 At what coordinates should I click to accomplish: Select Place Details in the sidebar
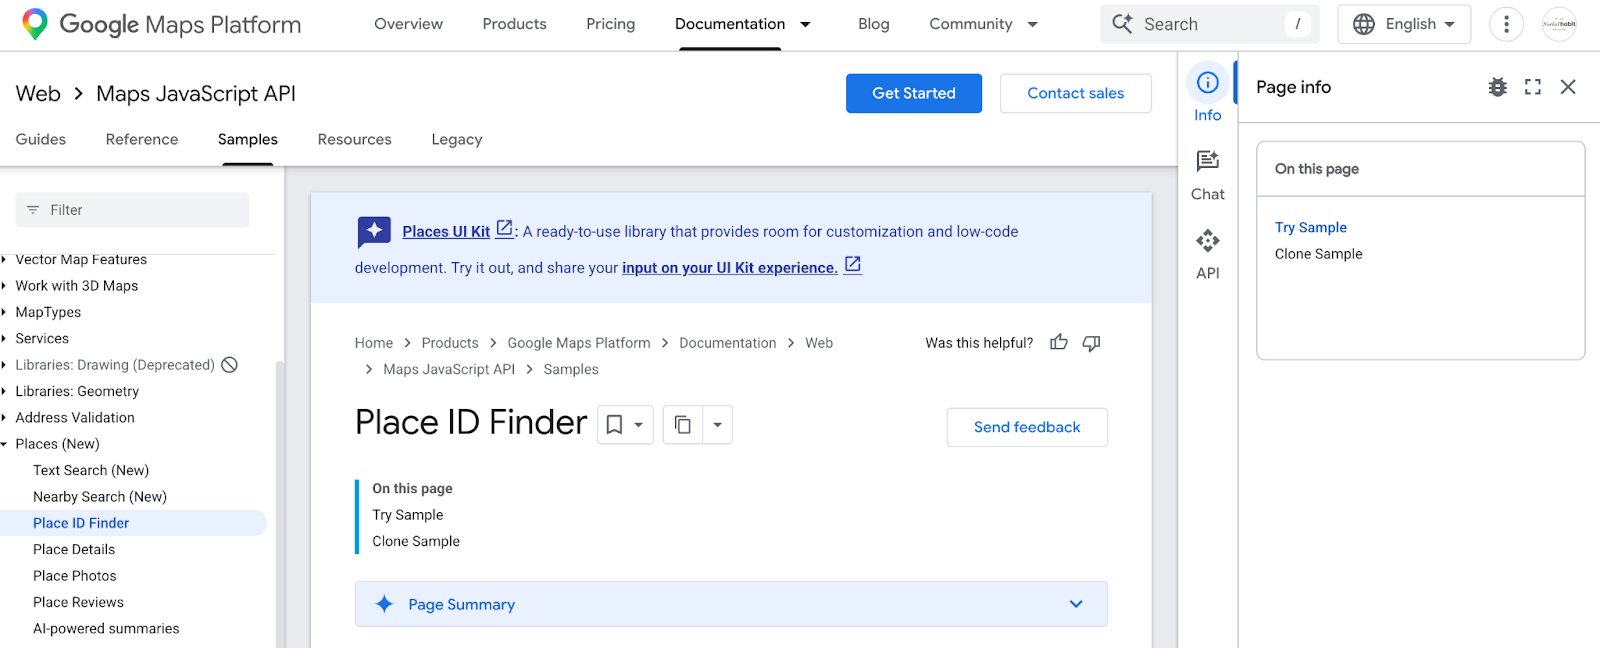click(x=74, y=549)
